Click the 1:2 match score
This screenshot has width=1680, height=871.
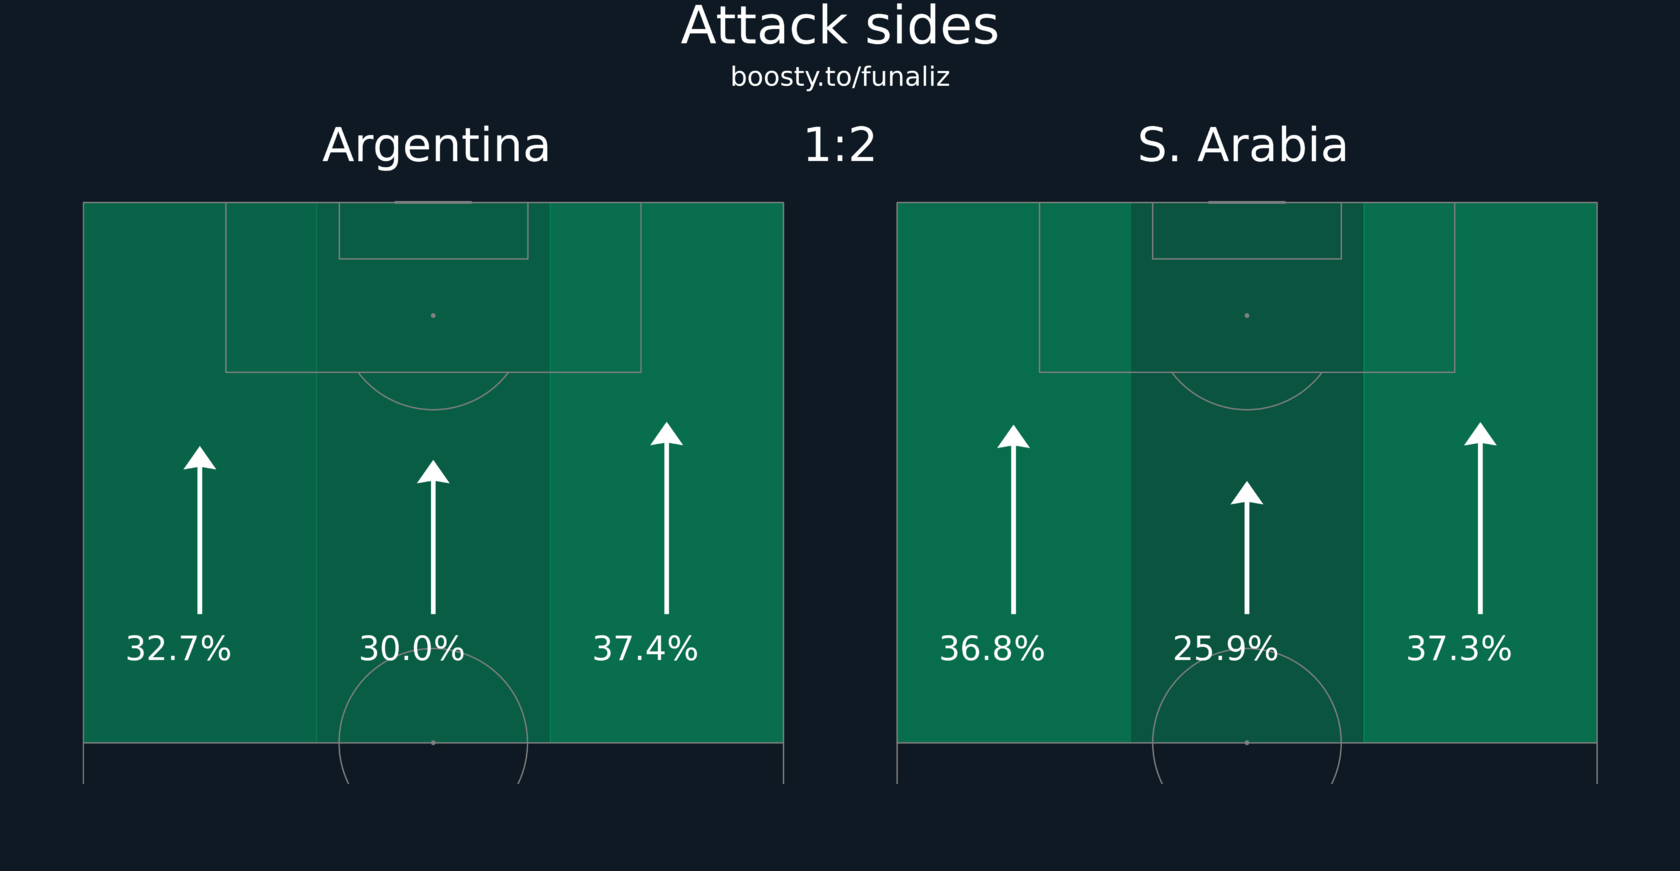(840, 146)
